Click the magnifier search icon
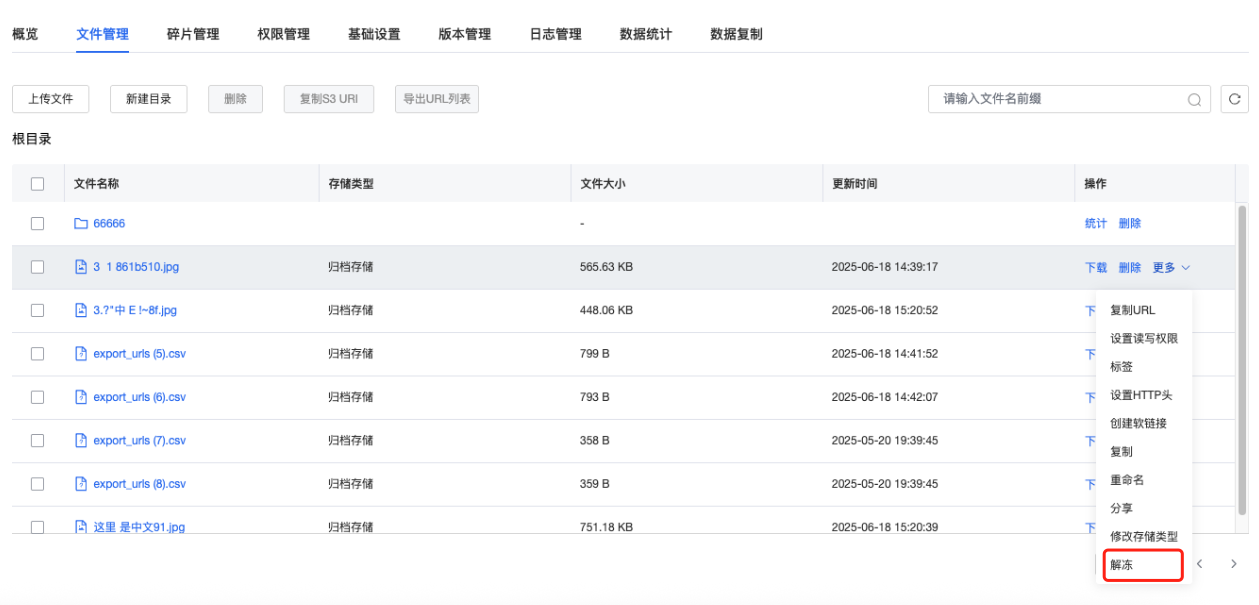The width and height of the screenshot is (1259, 605). [x=1194, y=99]
